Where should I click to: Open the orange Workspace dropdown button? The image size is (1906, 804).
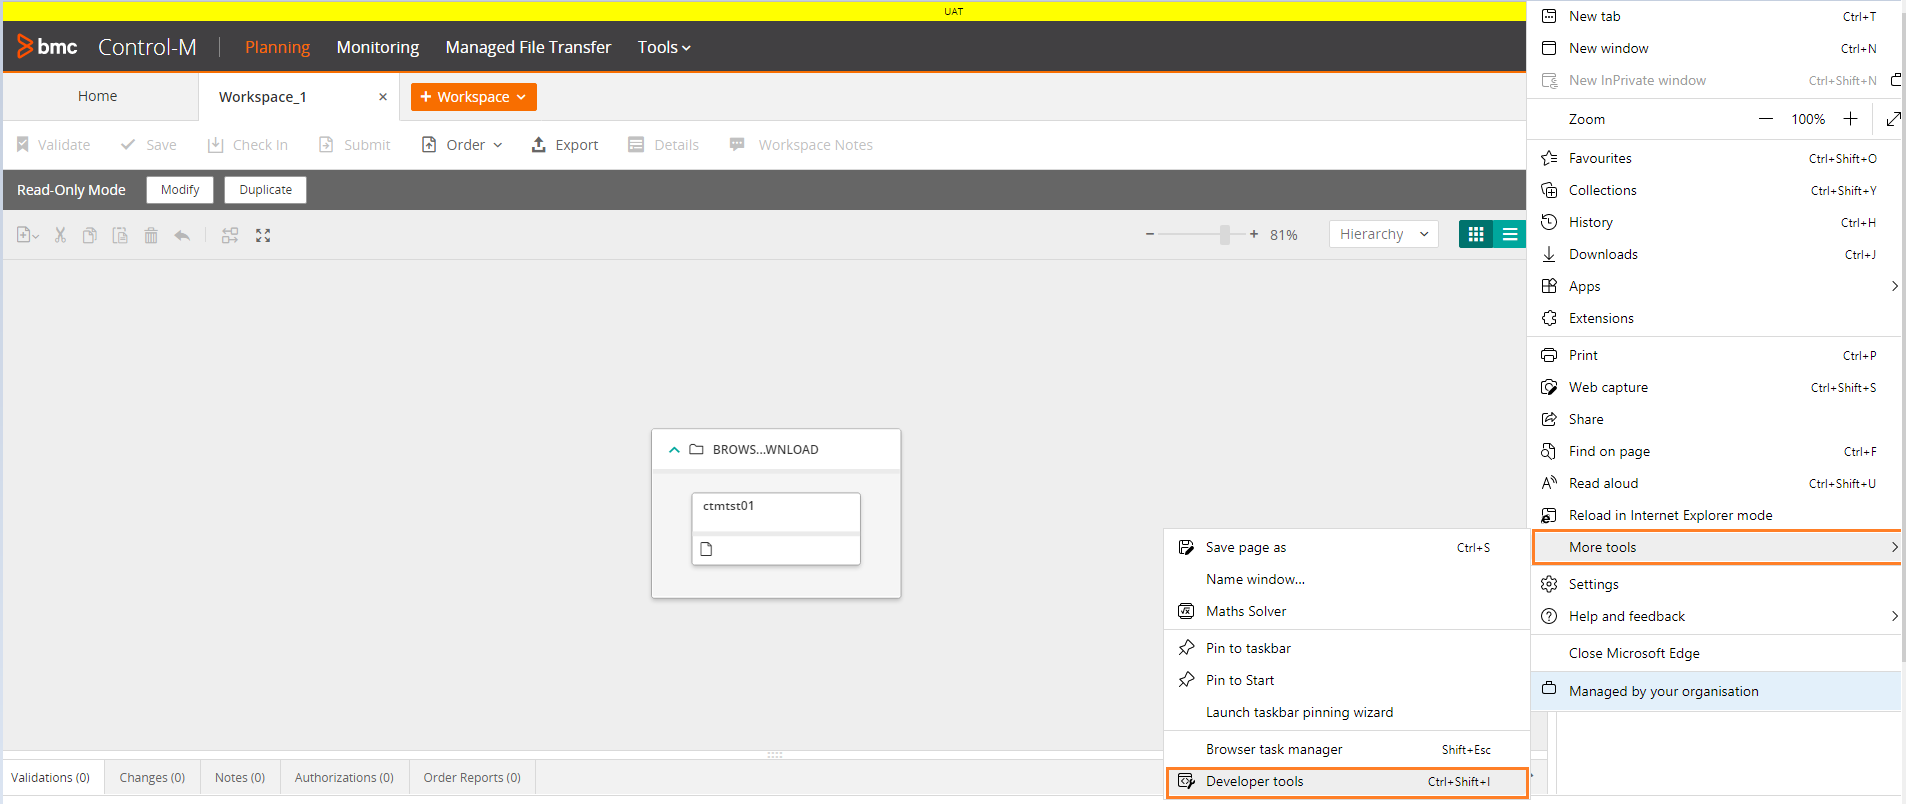pos(474,97)
